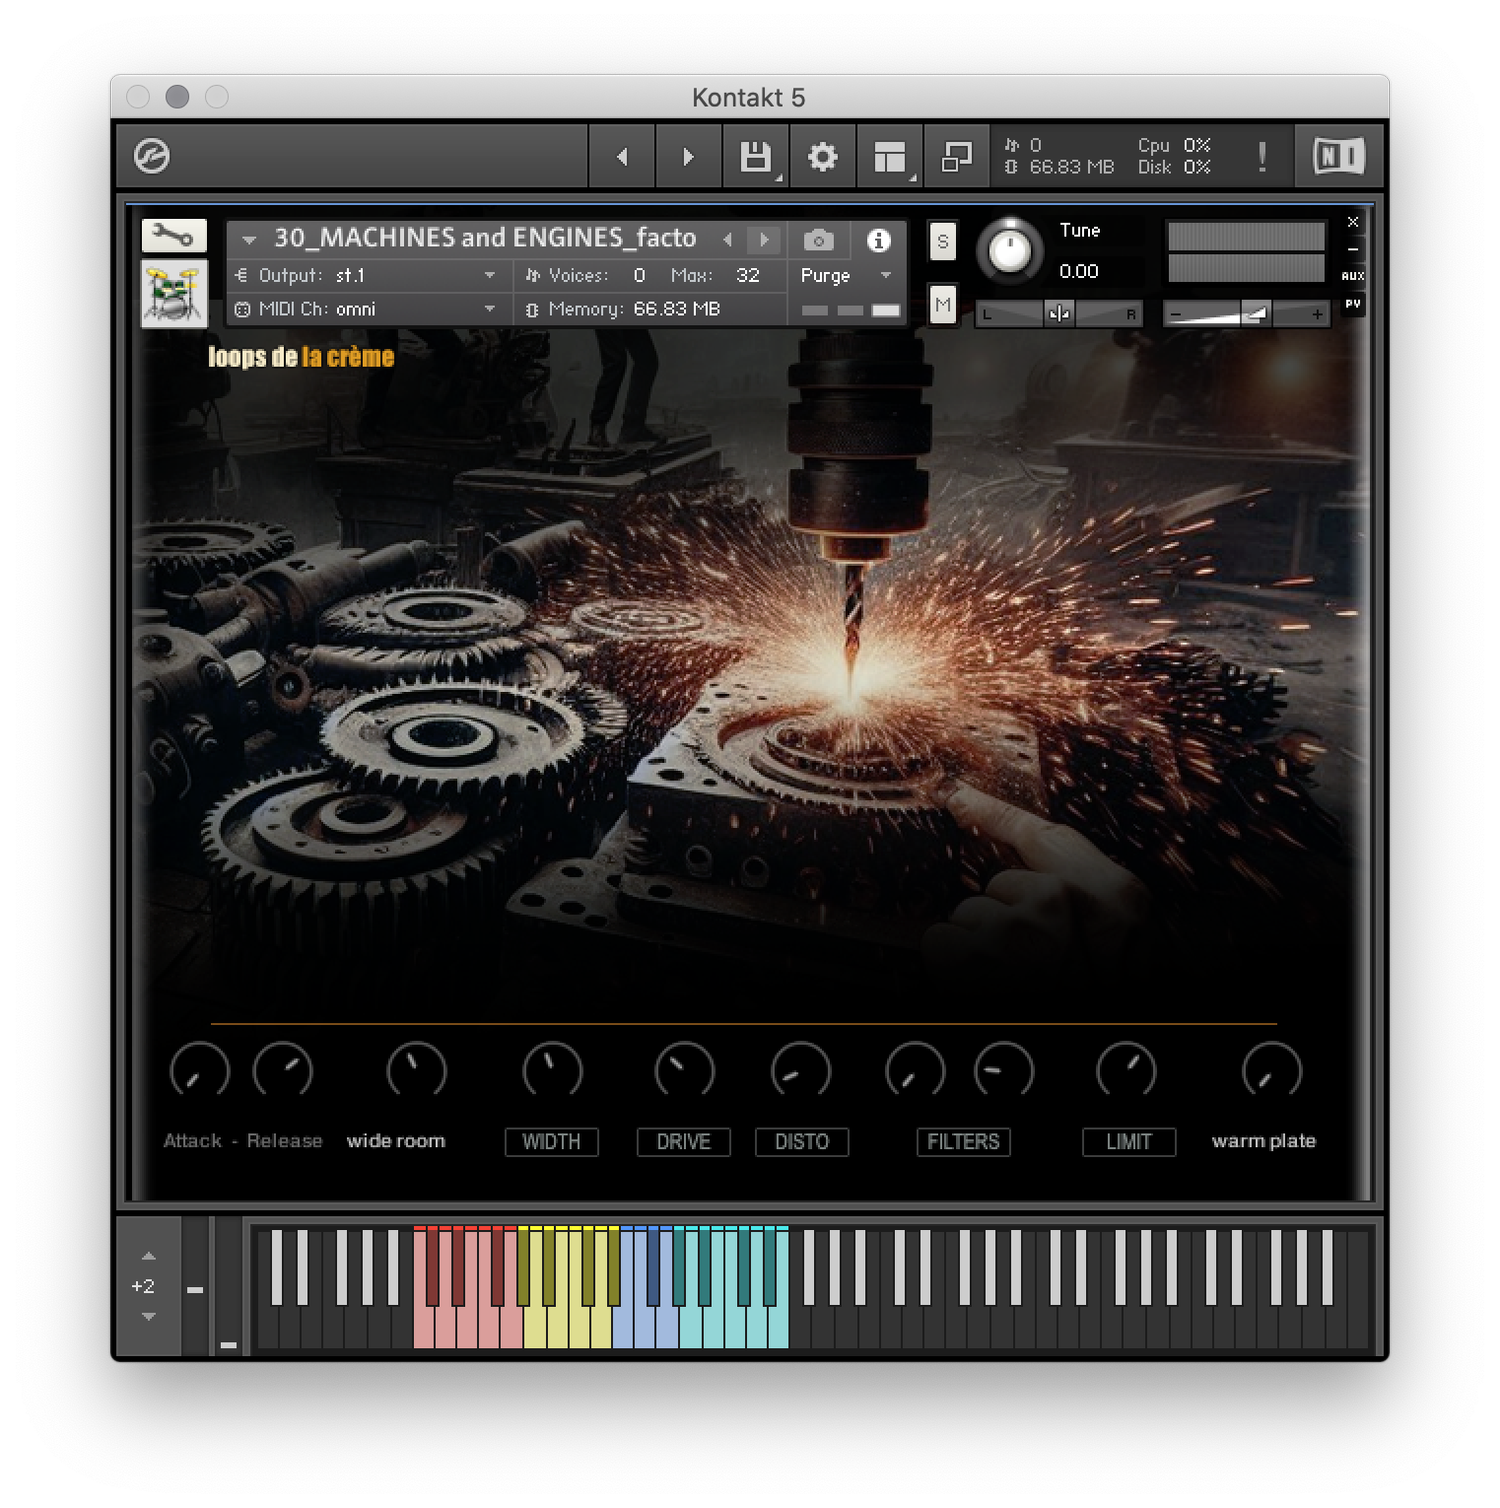
Task: Expand the Purge options menu
Action: pyautogui.click(x=884, y=275)
